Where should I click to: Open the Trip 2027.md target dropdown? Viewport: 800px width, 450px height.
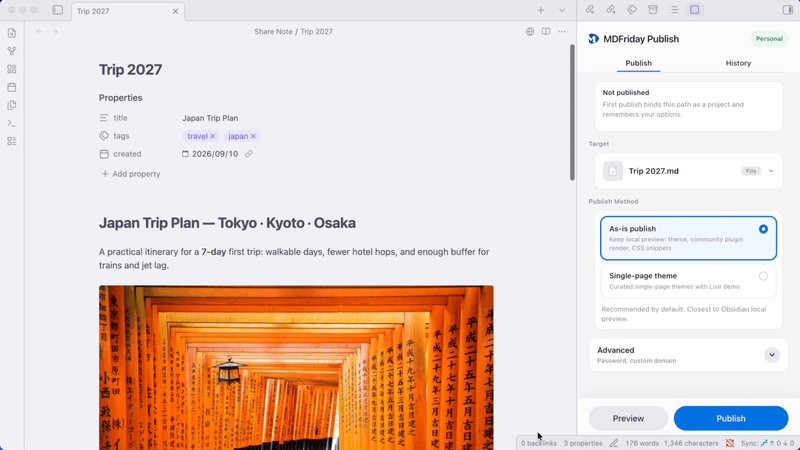688,171
